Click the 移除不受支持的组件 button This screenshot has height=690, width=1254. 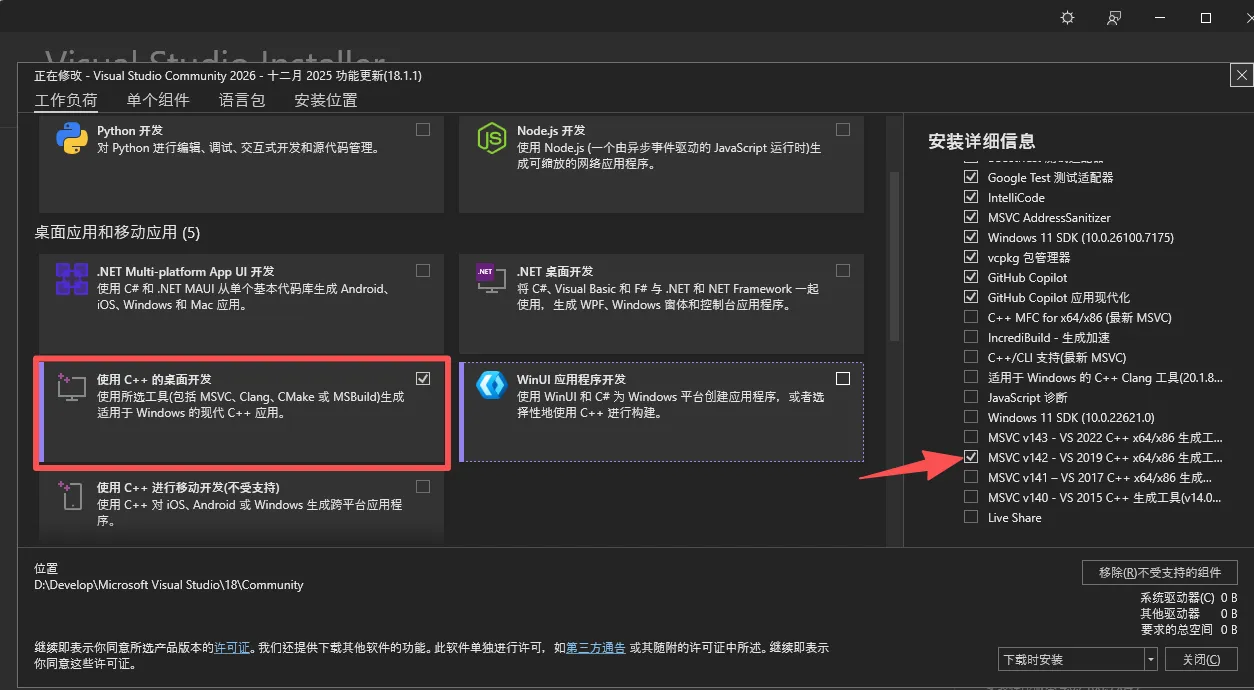tap(1160, 573)
